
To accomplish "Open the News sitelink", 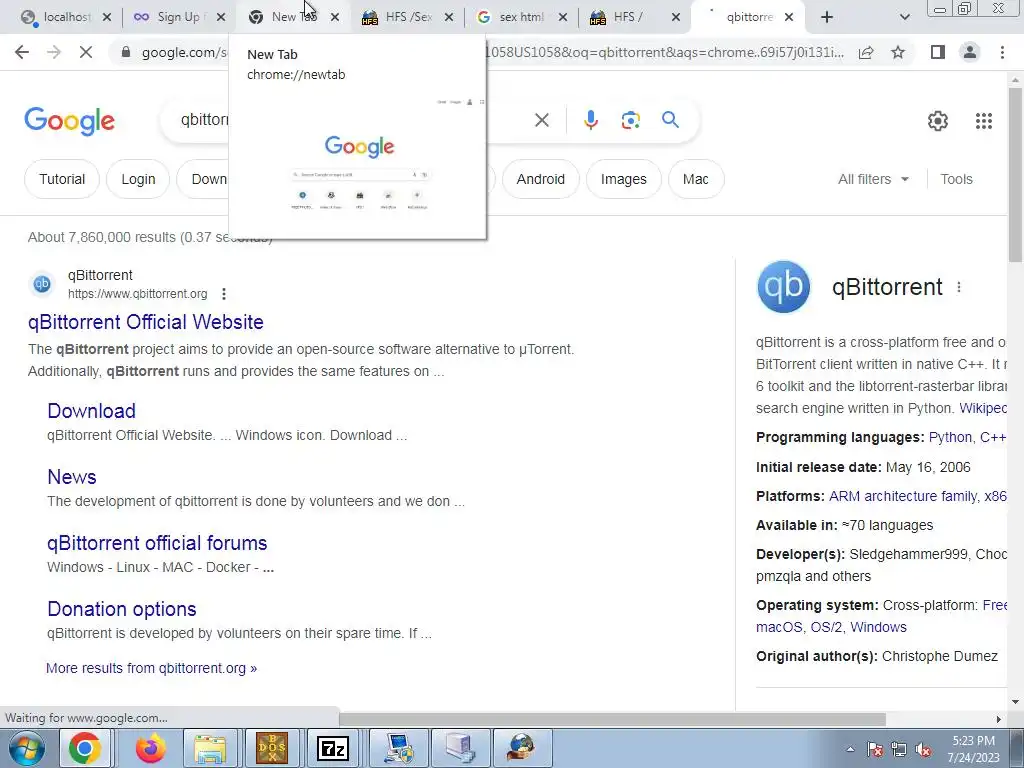I will click(x=72, y=477).
